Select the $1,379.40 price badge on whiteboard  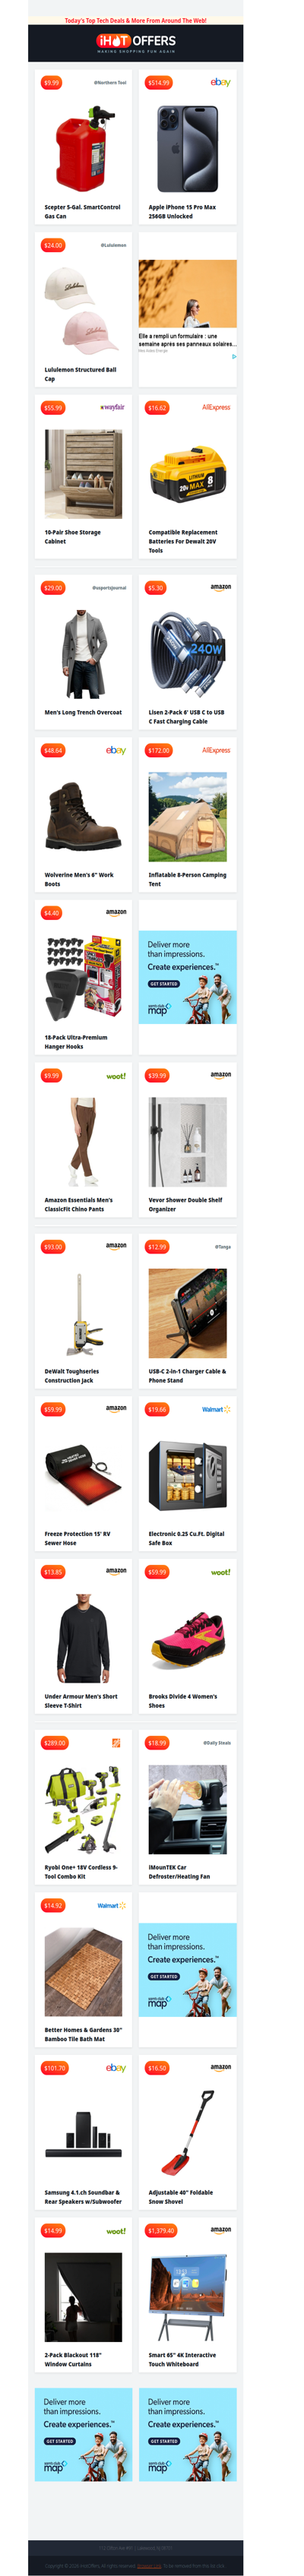pos(161,2230)
